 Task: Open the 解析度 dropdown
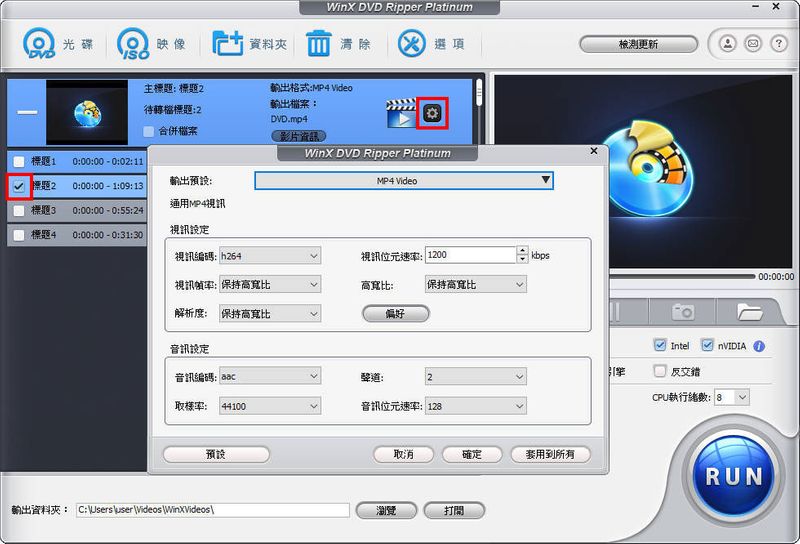click(270, 313)
